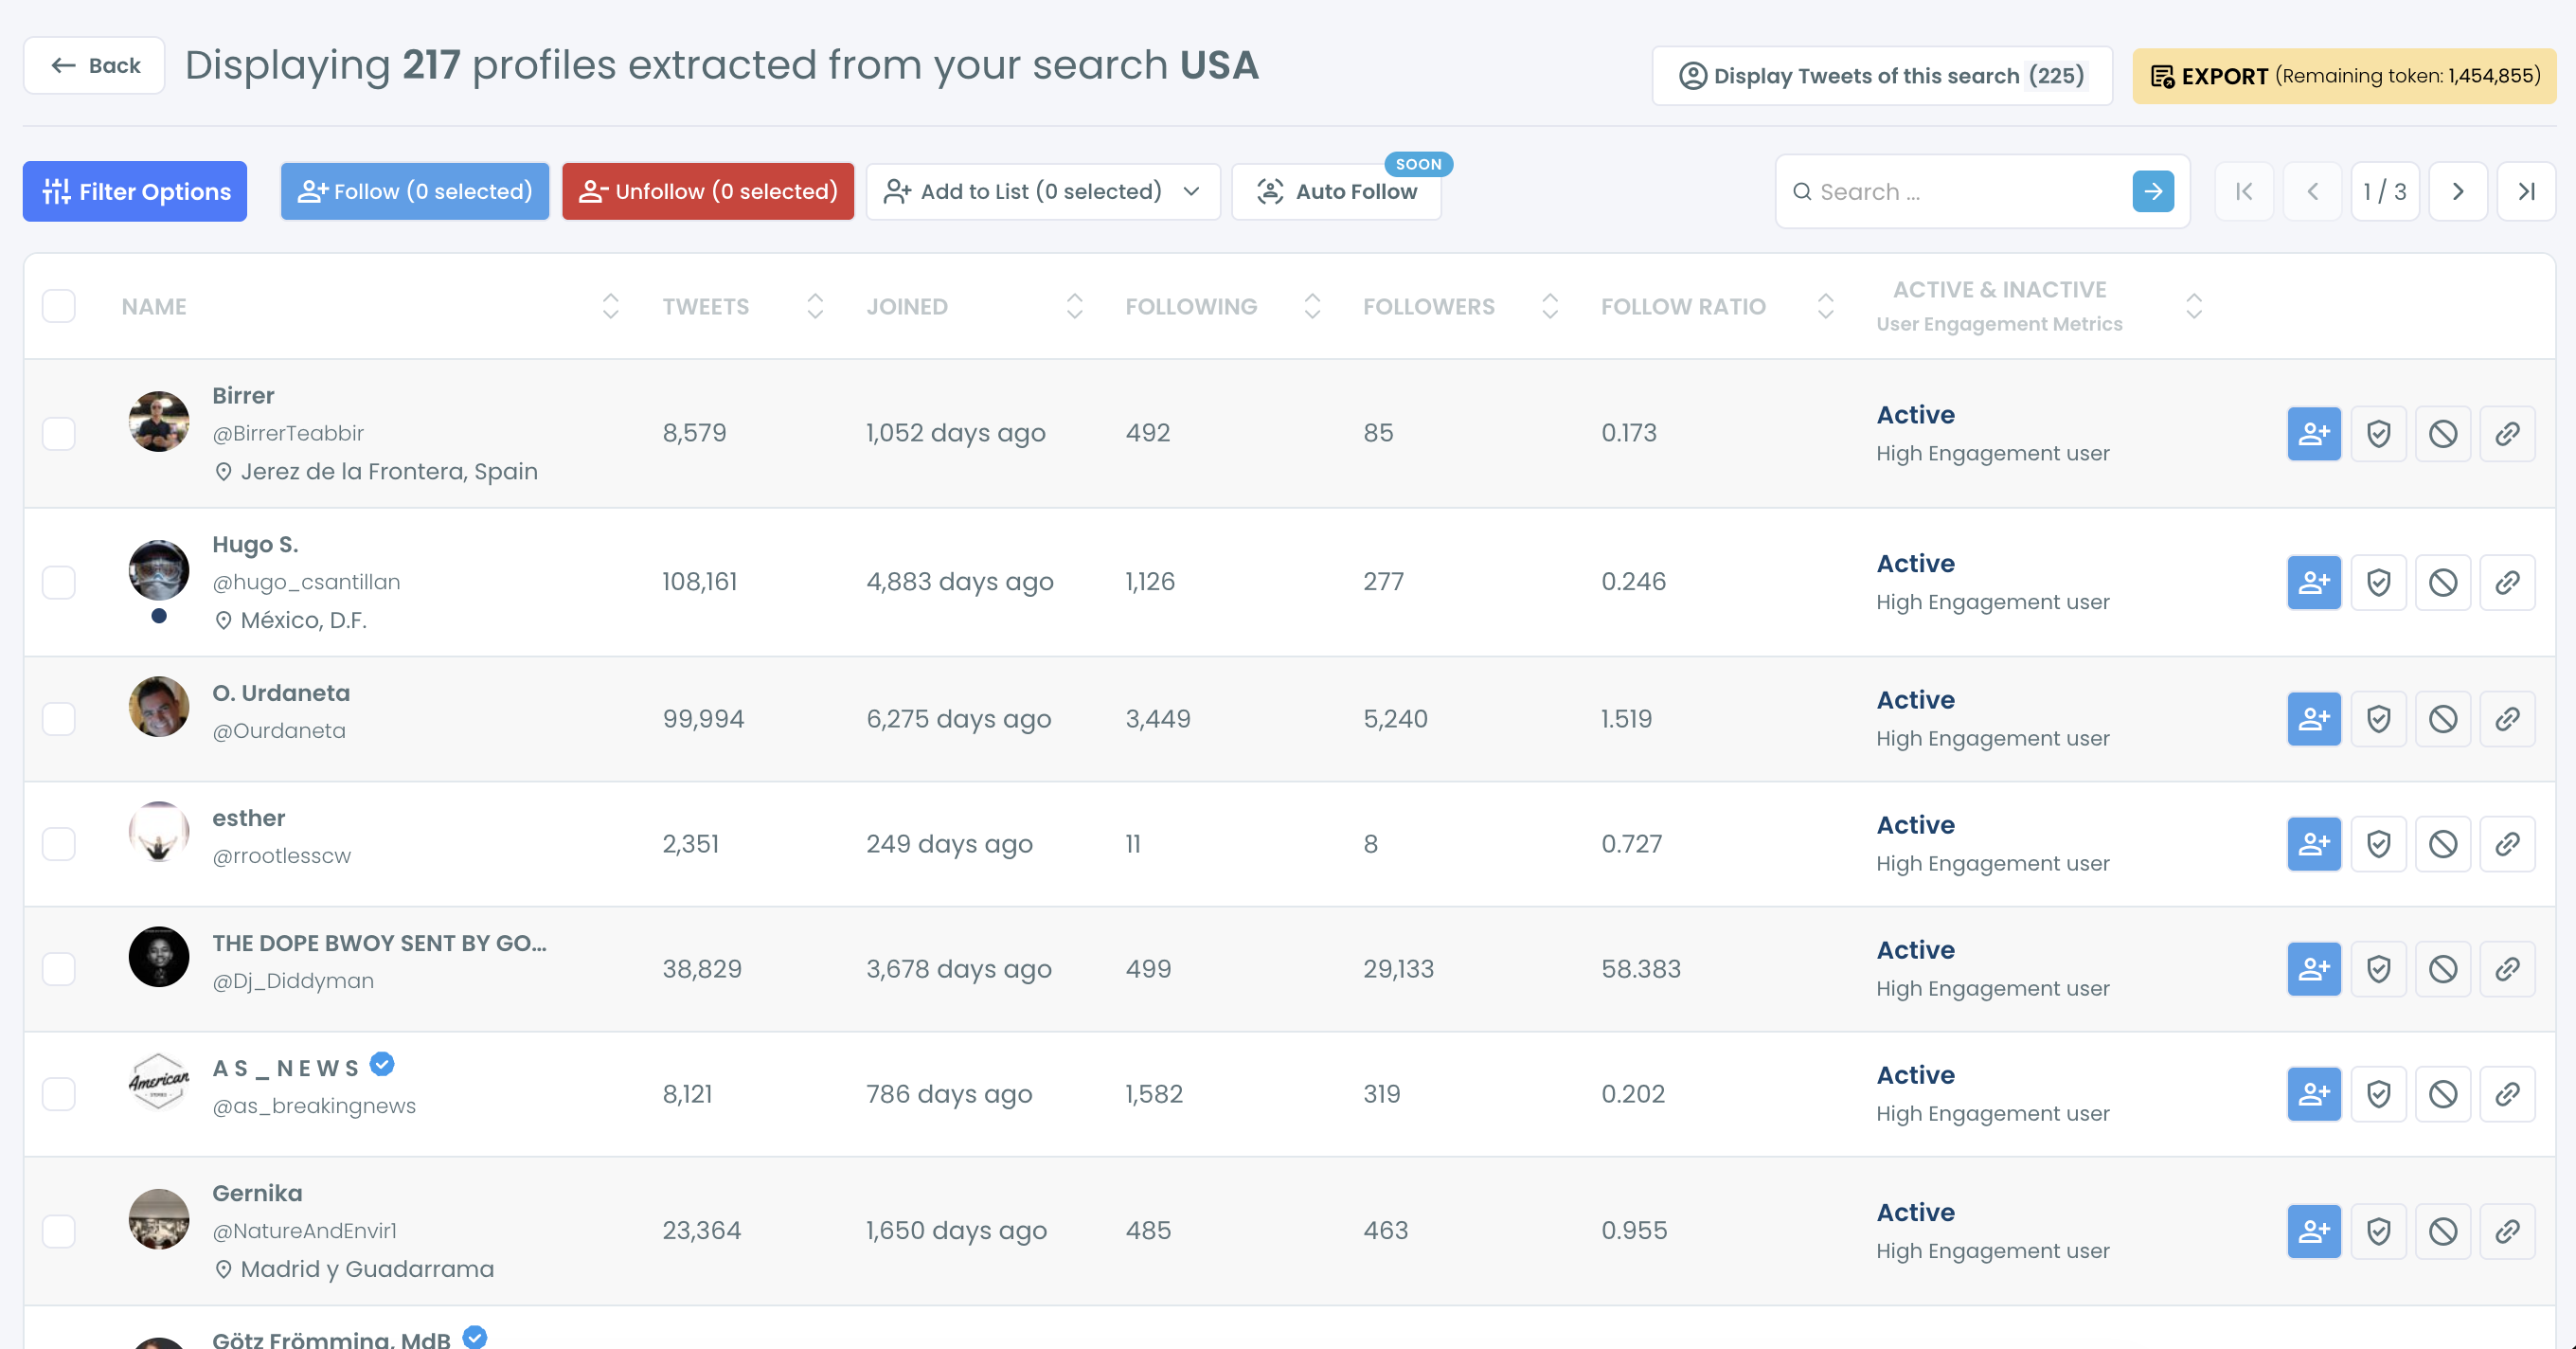Viewport: 2576px width, 1349px height.
Task: Sort Active & Inactive column arrows
Action: point(2194,306)
